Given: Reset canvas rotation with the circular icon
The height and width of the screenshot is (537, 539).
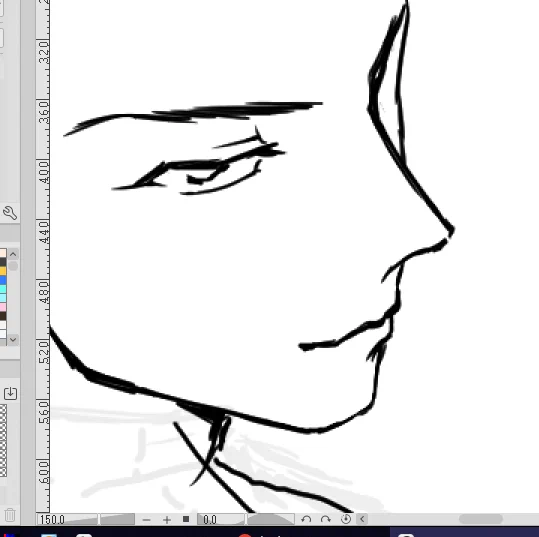Looking at the screenshot, I should click(346, 519).
